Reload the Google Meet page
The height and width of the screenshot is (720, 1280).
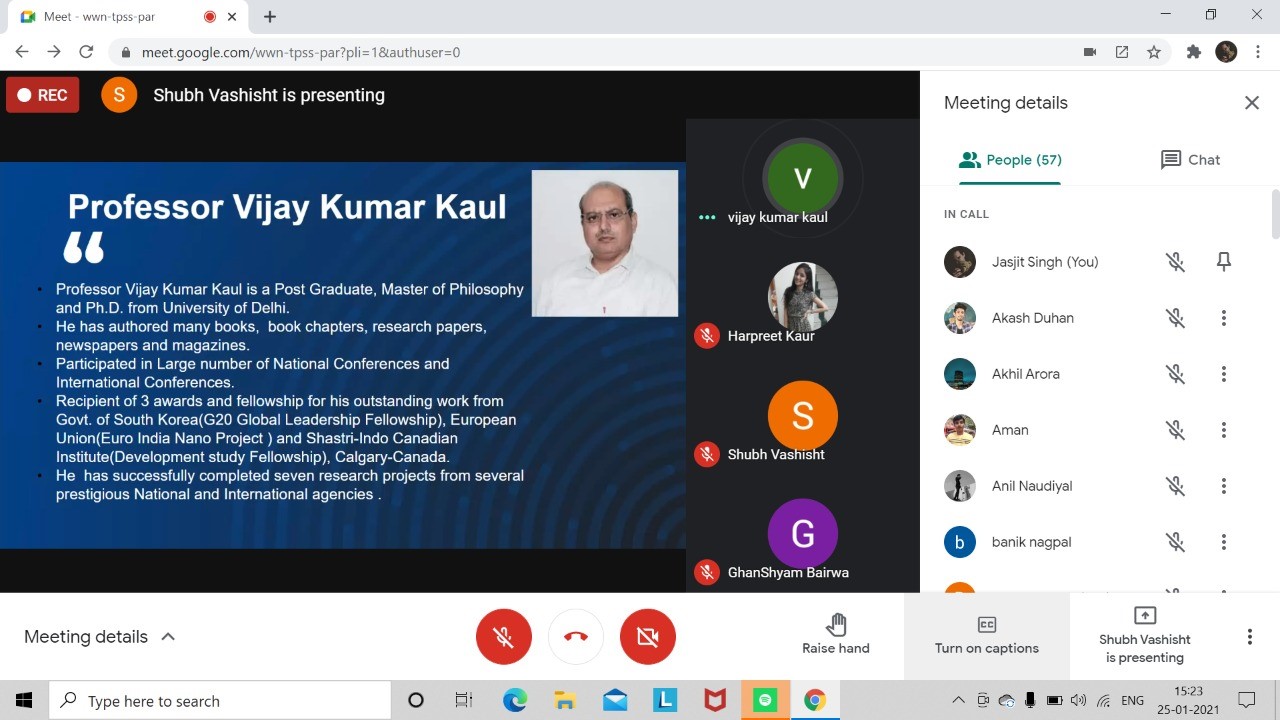tap(86, 52)
